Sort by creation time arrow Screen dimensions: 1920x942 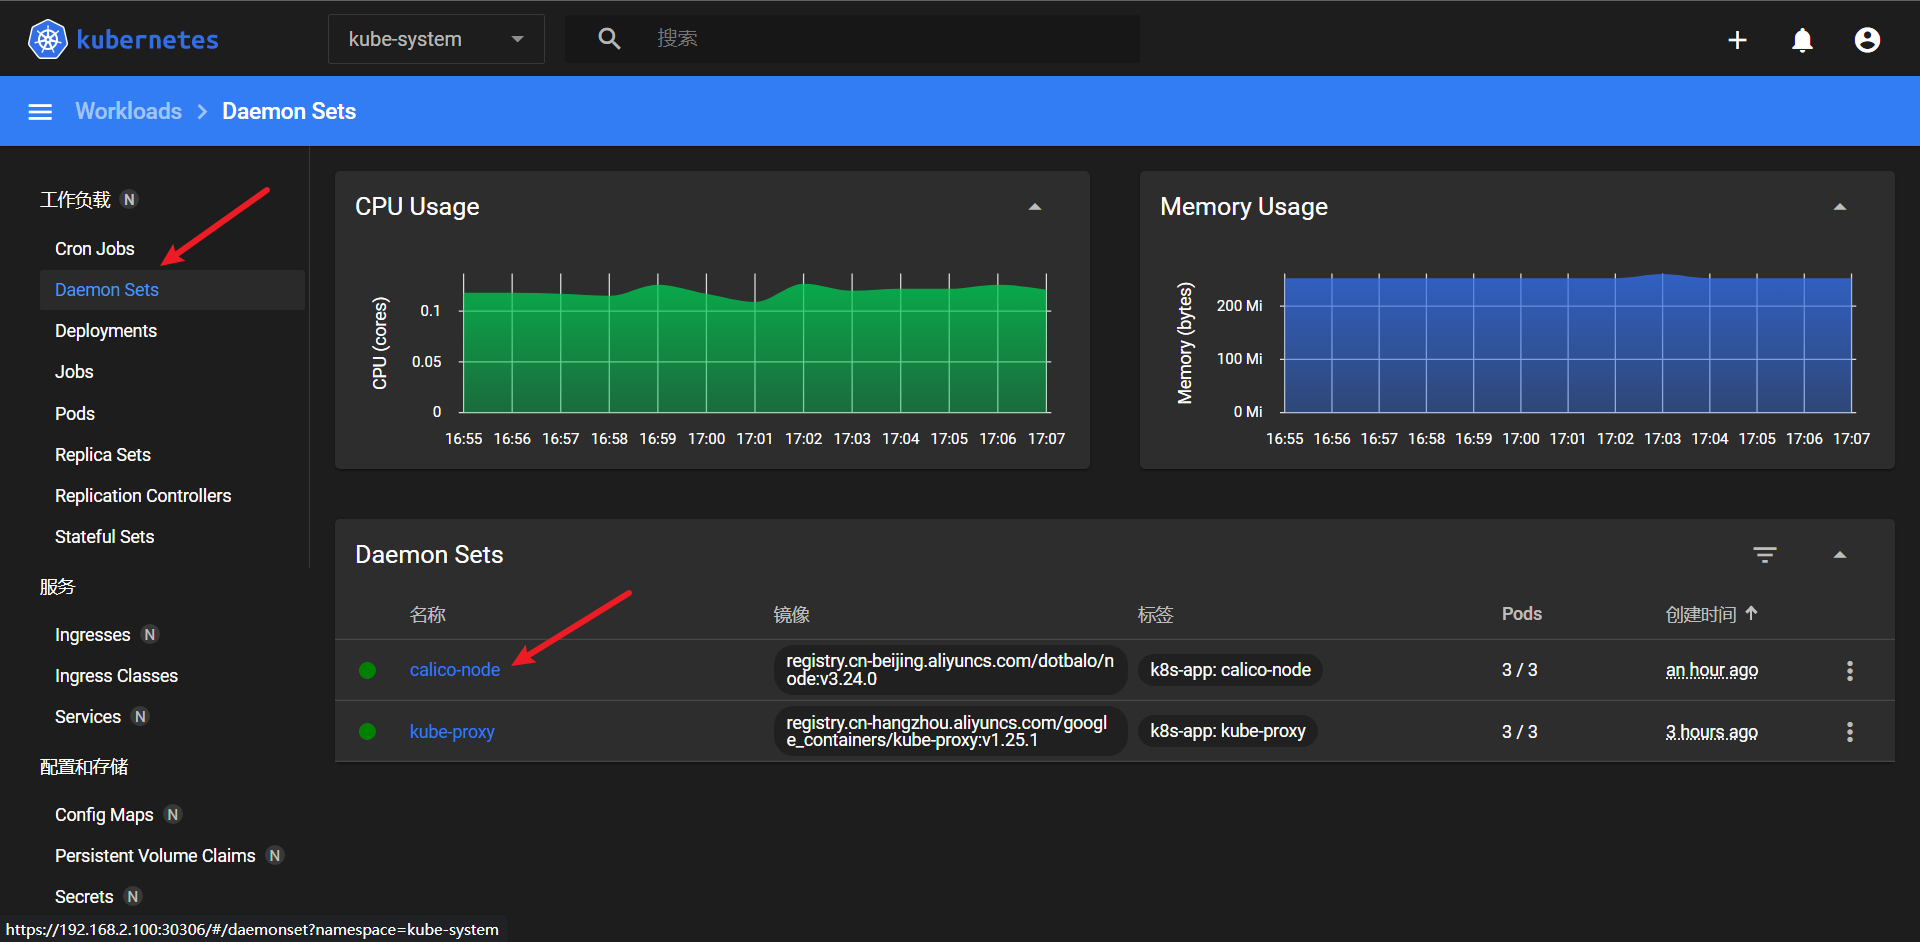[1751, 614]
